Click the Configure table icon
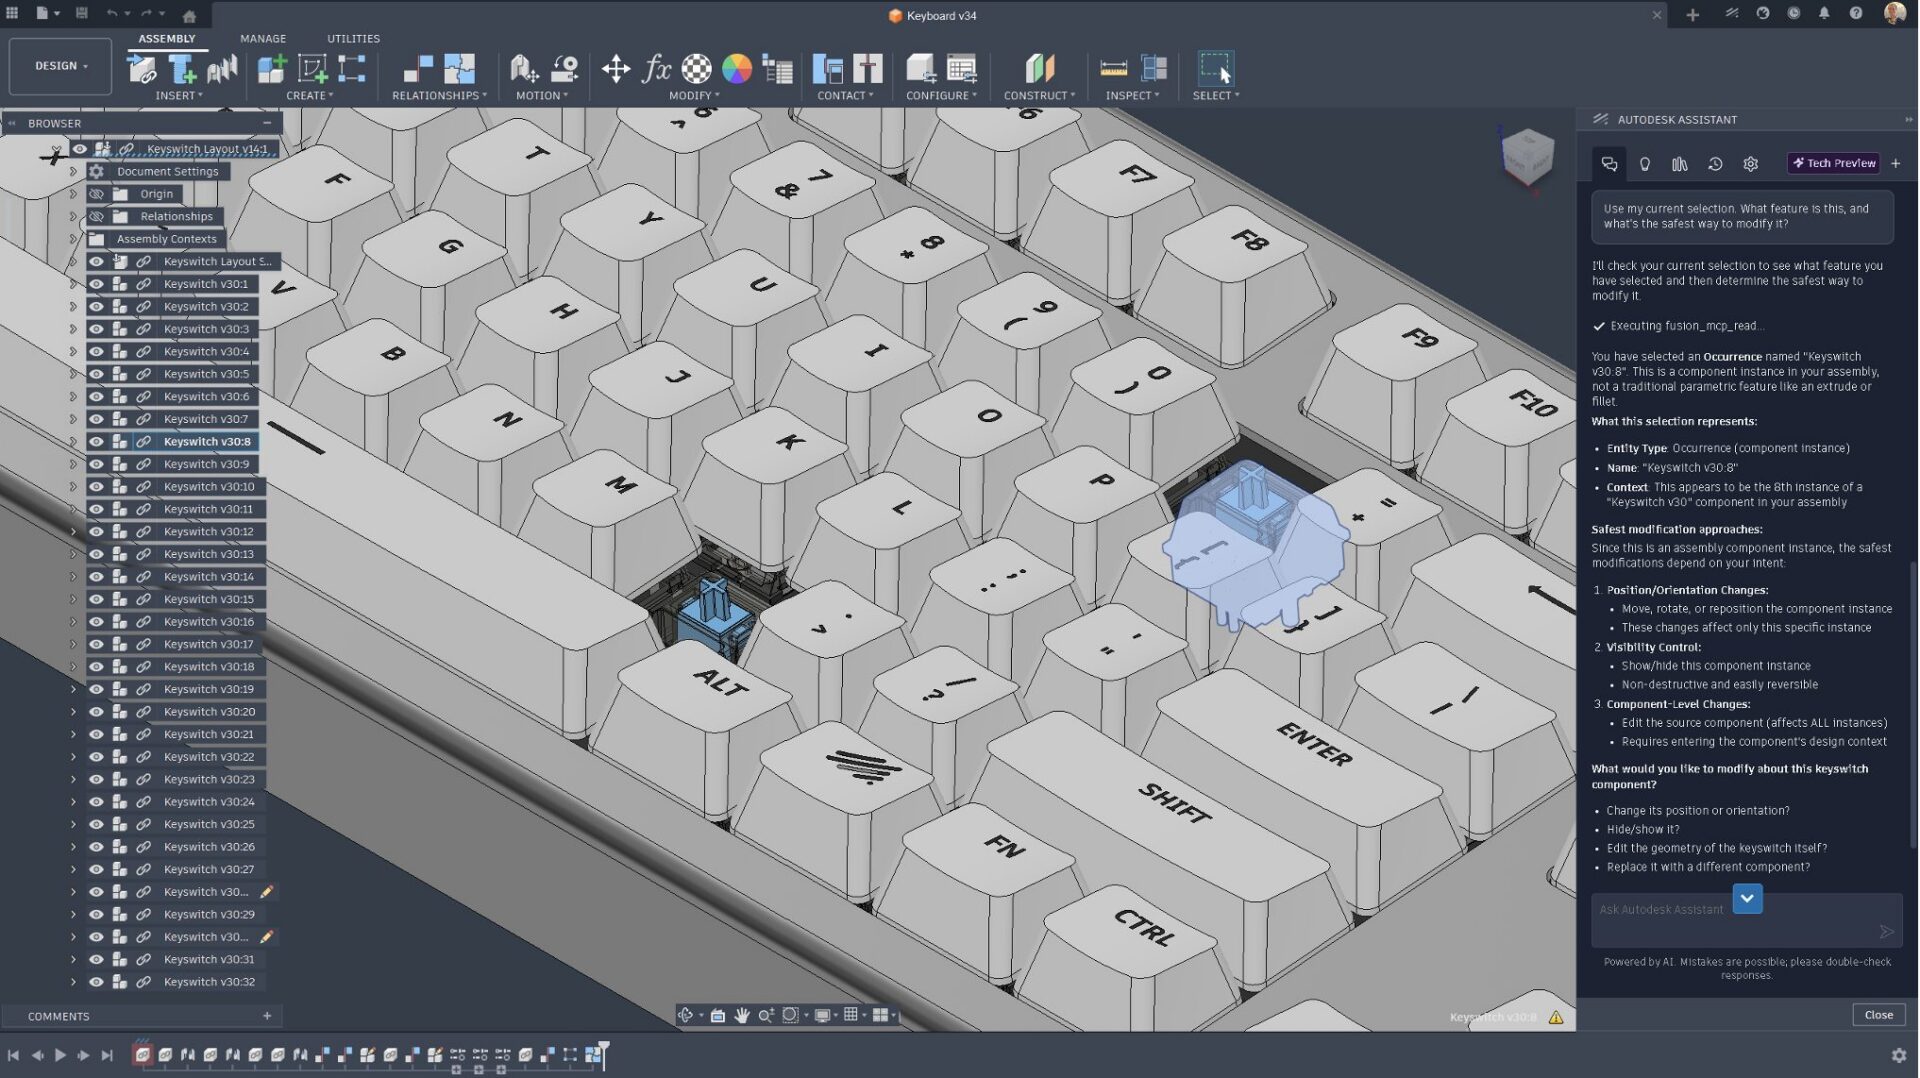Image resolution: width=1920 pixels, height=1078 pixels. 961,68
